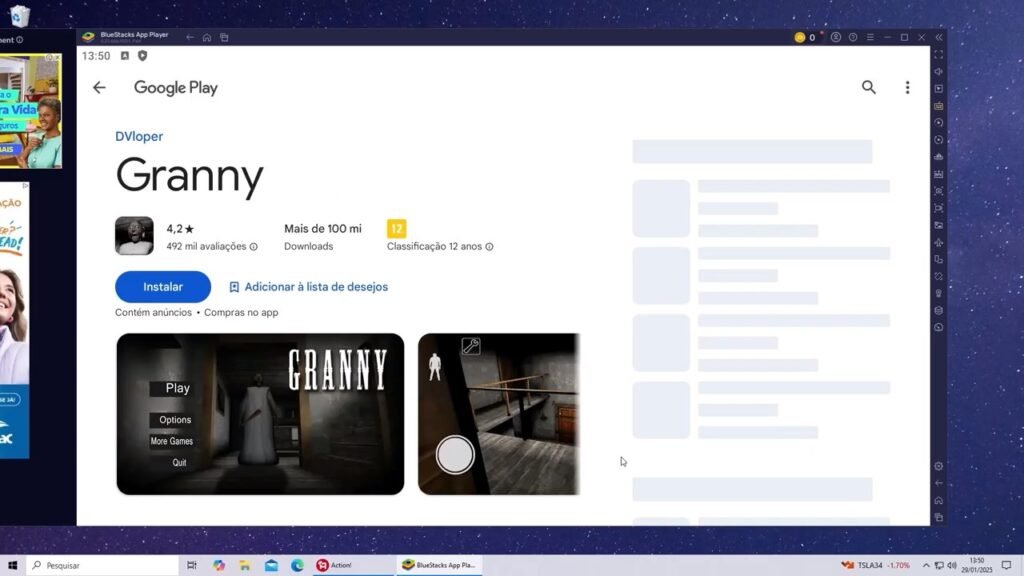This screenshot has width=1024, height=576.
Task: Open the taskbar clock and date
Action: coord(976,565)
